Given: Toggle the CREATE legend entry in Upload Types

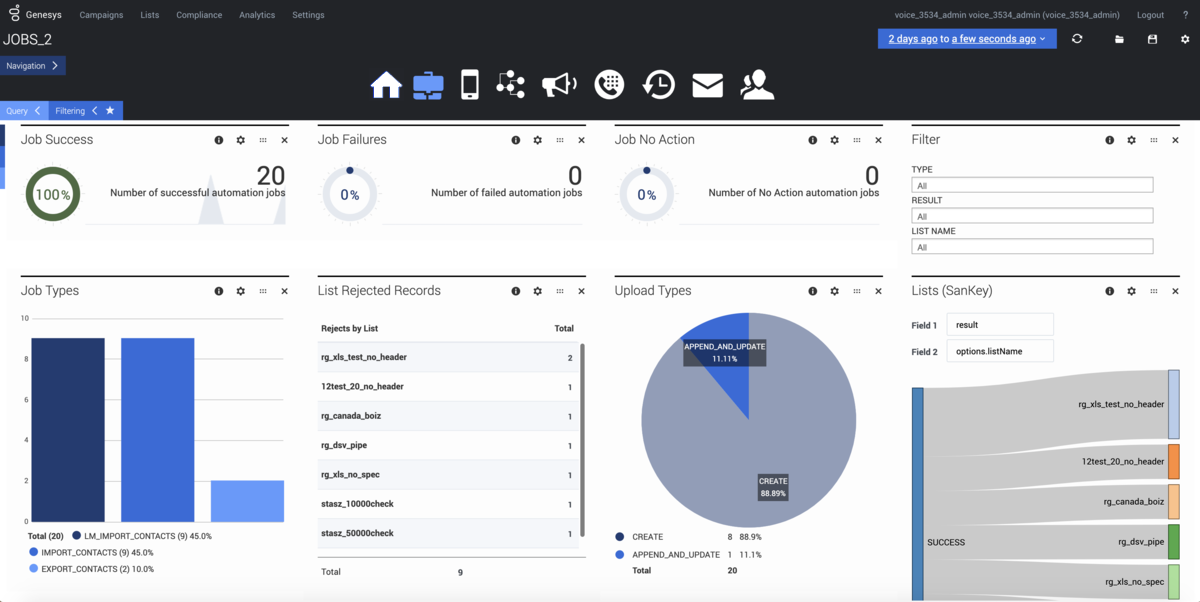Looking at the screenshot, I should pyautogui.click(x=647, y=537).
